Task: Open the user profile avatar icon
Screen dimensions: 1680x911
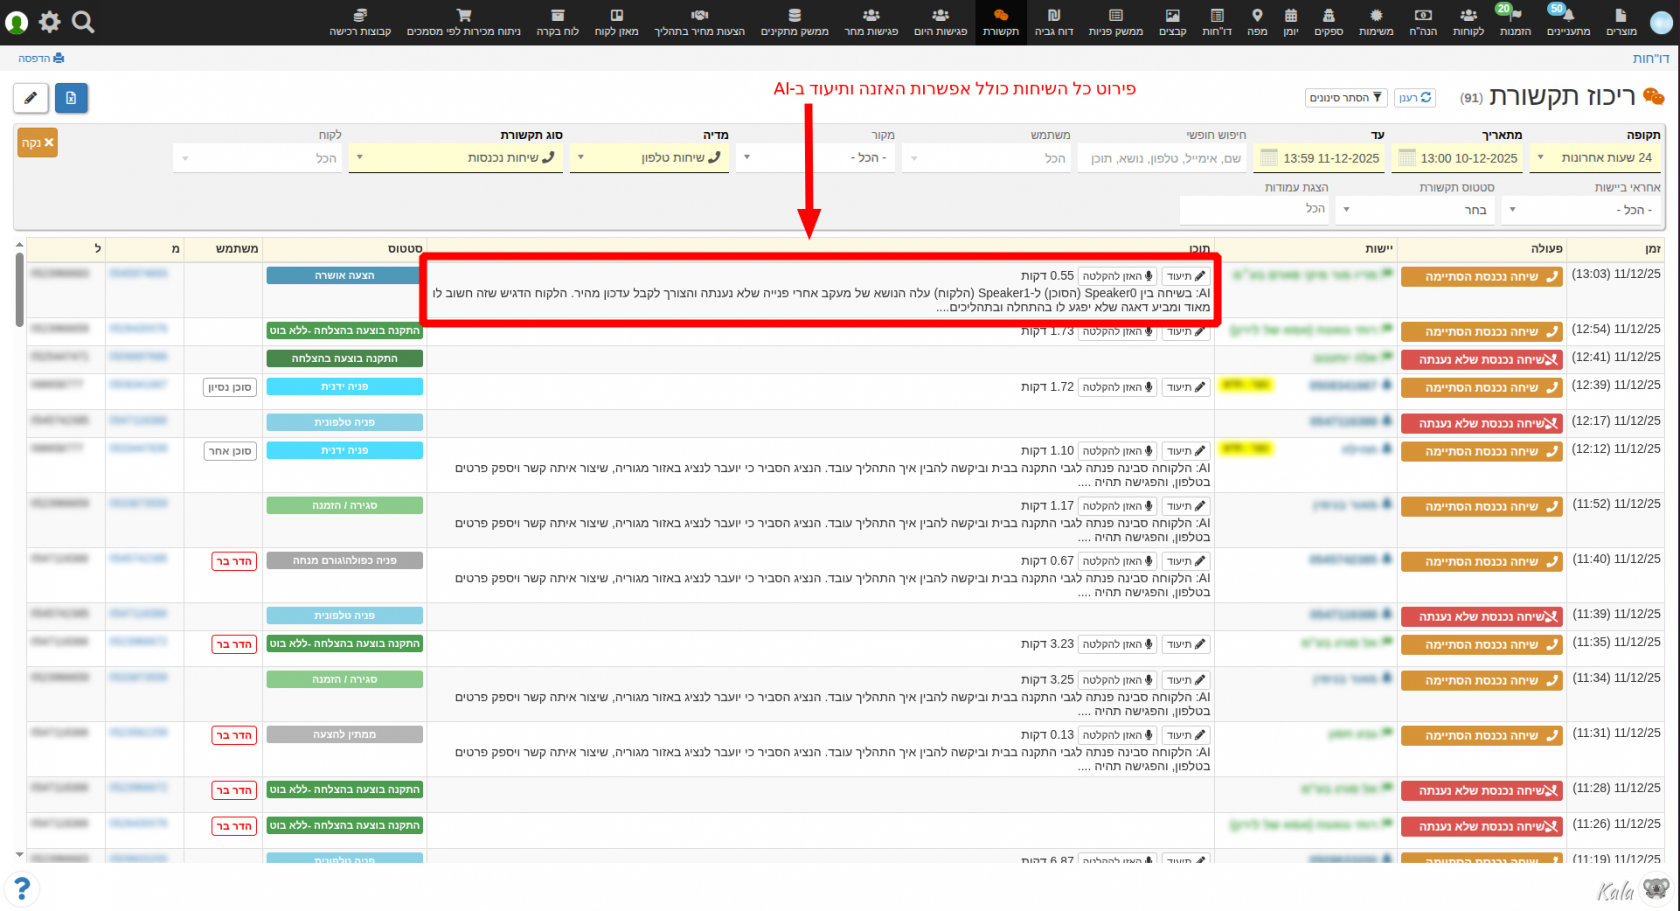Action: 16,21
